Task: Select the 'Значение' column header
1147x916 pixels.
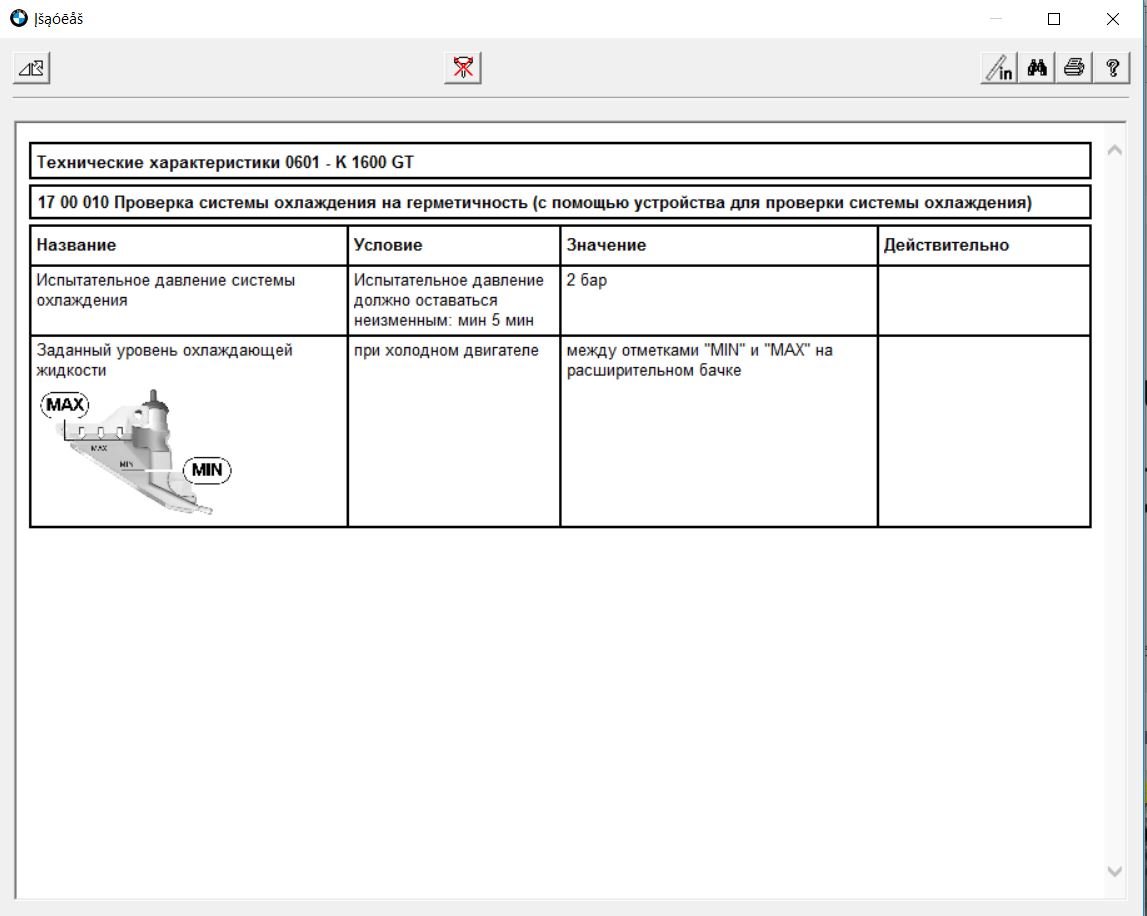Action: tap(606, 245)
